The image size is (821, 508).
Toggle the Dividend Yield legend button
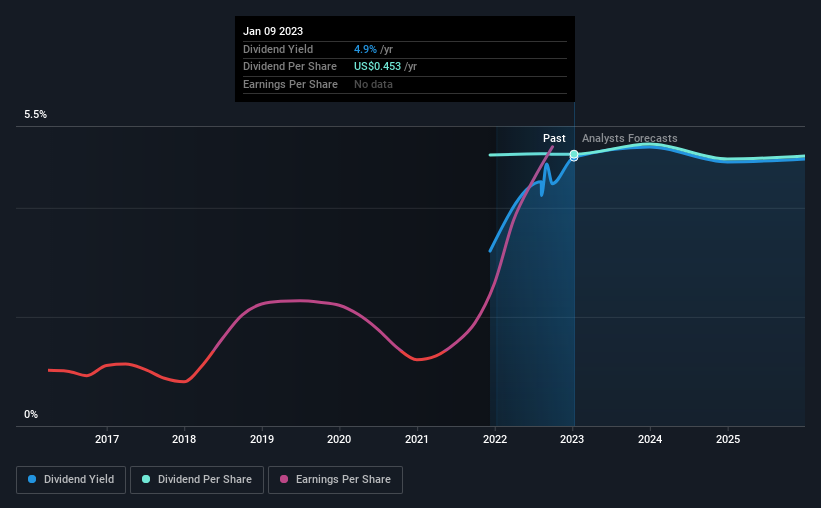coord(71,480)
